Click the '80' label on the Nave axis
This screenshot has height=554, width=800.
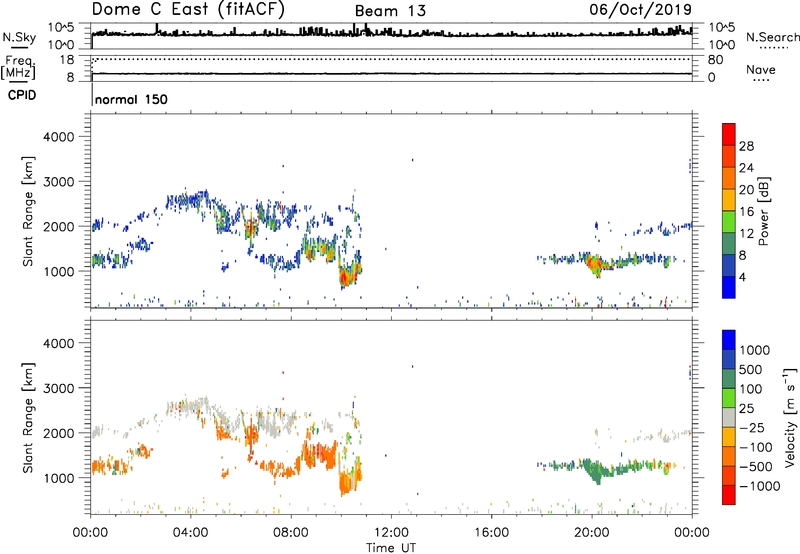[715, 60]
